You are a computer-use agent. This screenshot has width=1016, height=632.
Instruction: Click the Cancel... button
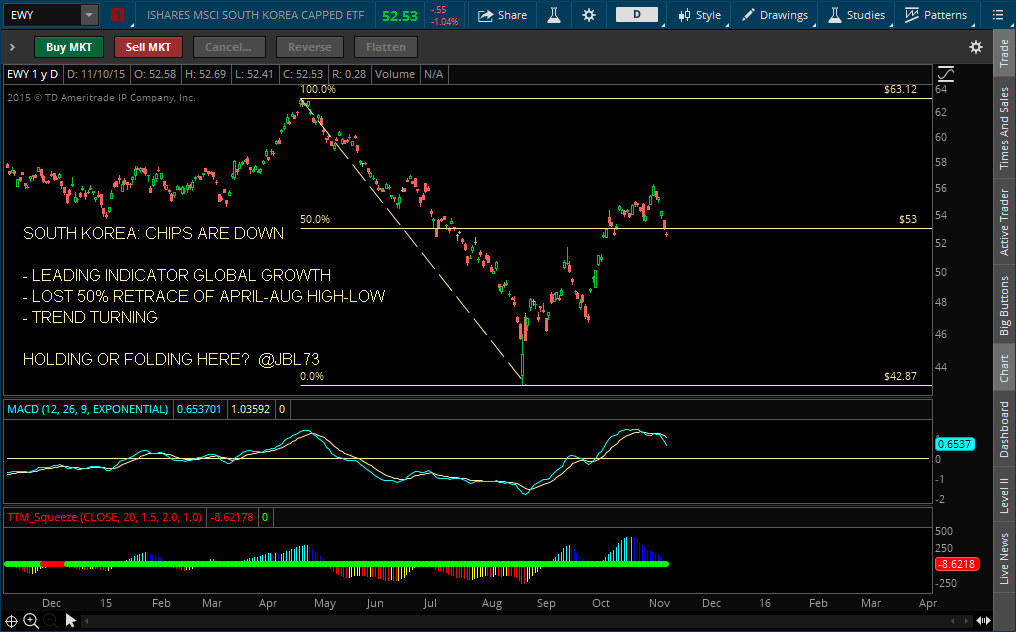click(x=228, y=47)
